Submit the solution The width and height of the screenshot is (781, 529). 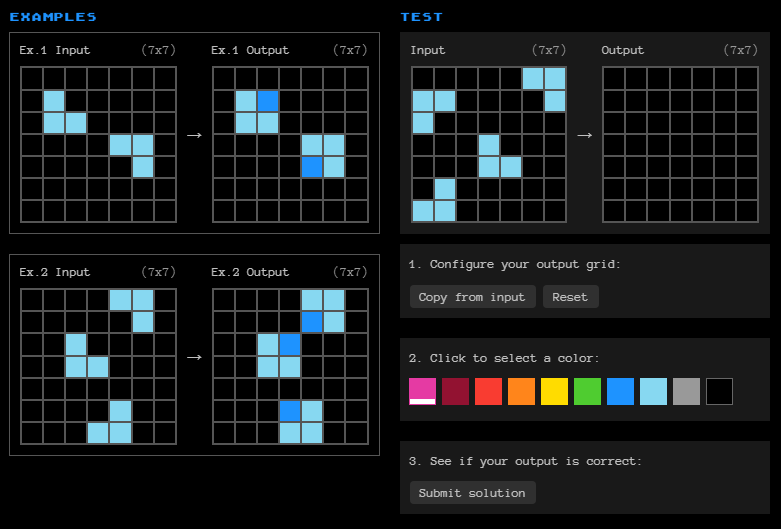point(472,493)
